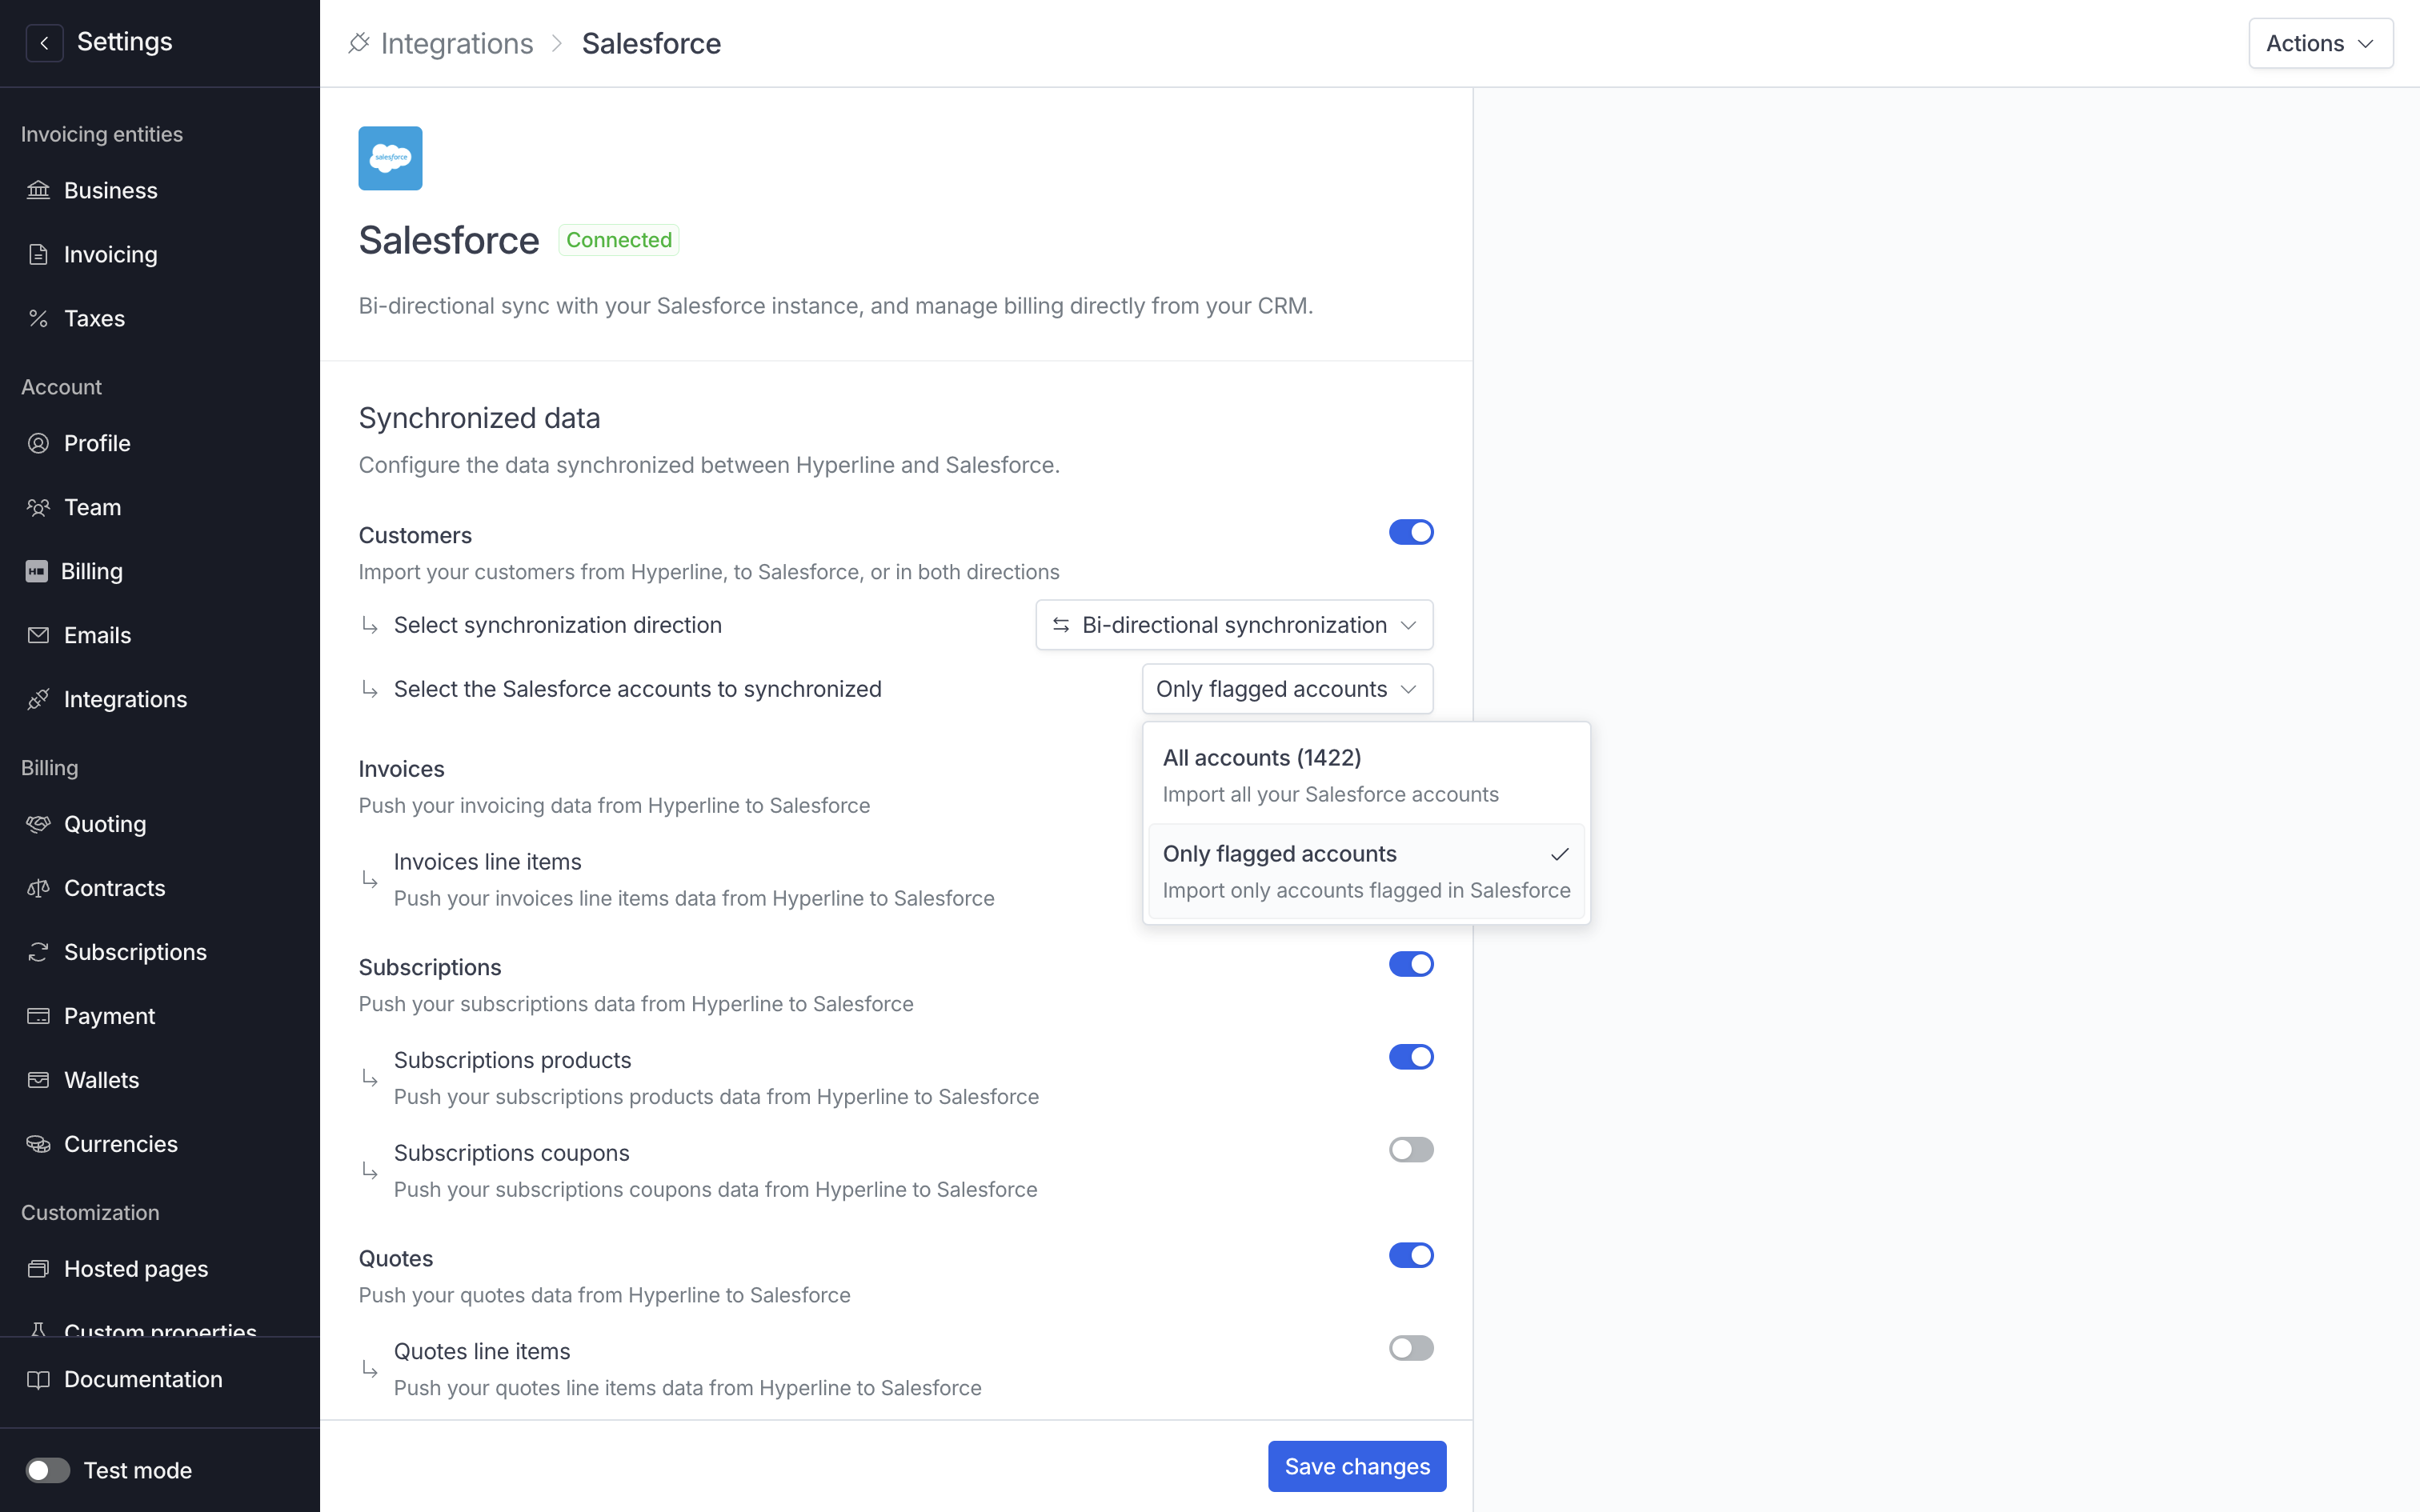2420x1512 pixels.
Task: Choose Only flagged accounts option
Action: 1366,871
